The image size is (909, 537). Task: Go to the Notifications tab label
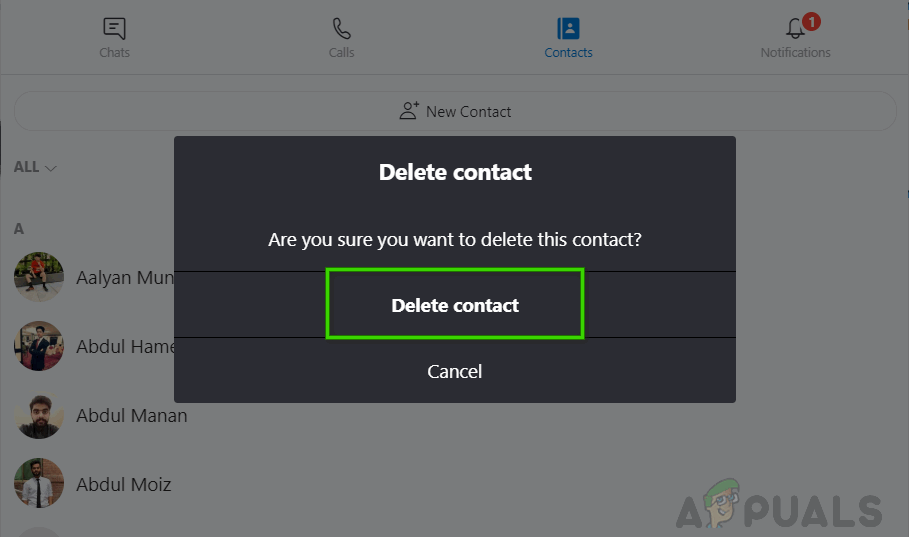(x=795, y=52)
